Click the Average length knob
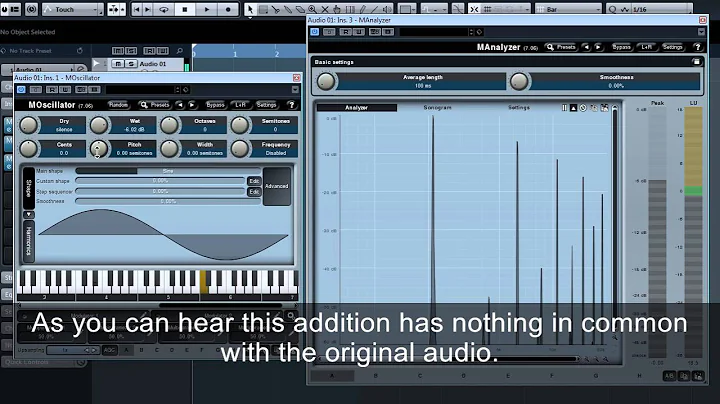This screenshot has width=720, height=404. 326,81
